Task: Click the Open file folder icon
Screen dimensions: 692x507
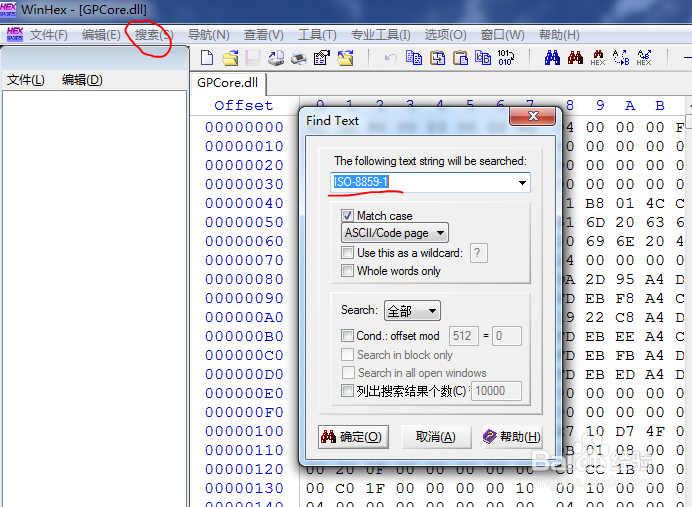Action: click(230, 58)
